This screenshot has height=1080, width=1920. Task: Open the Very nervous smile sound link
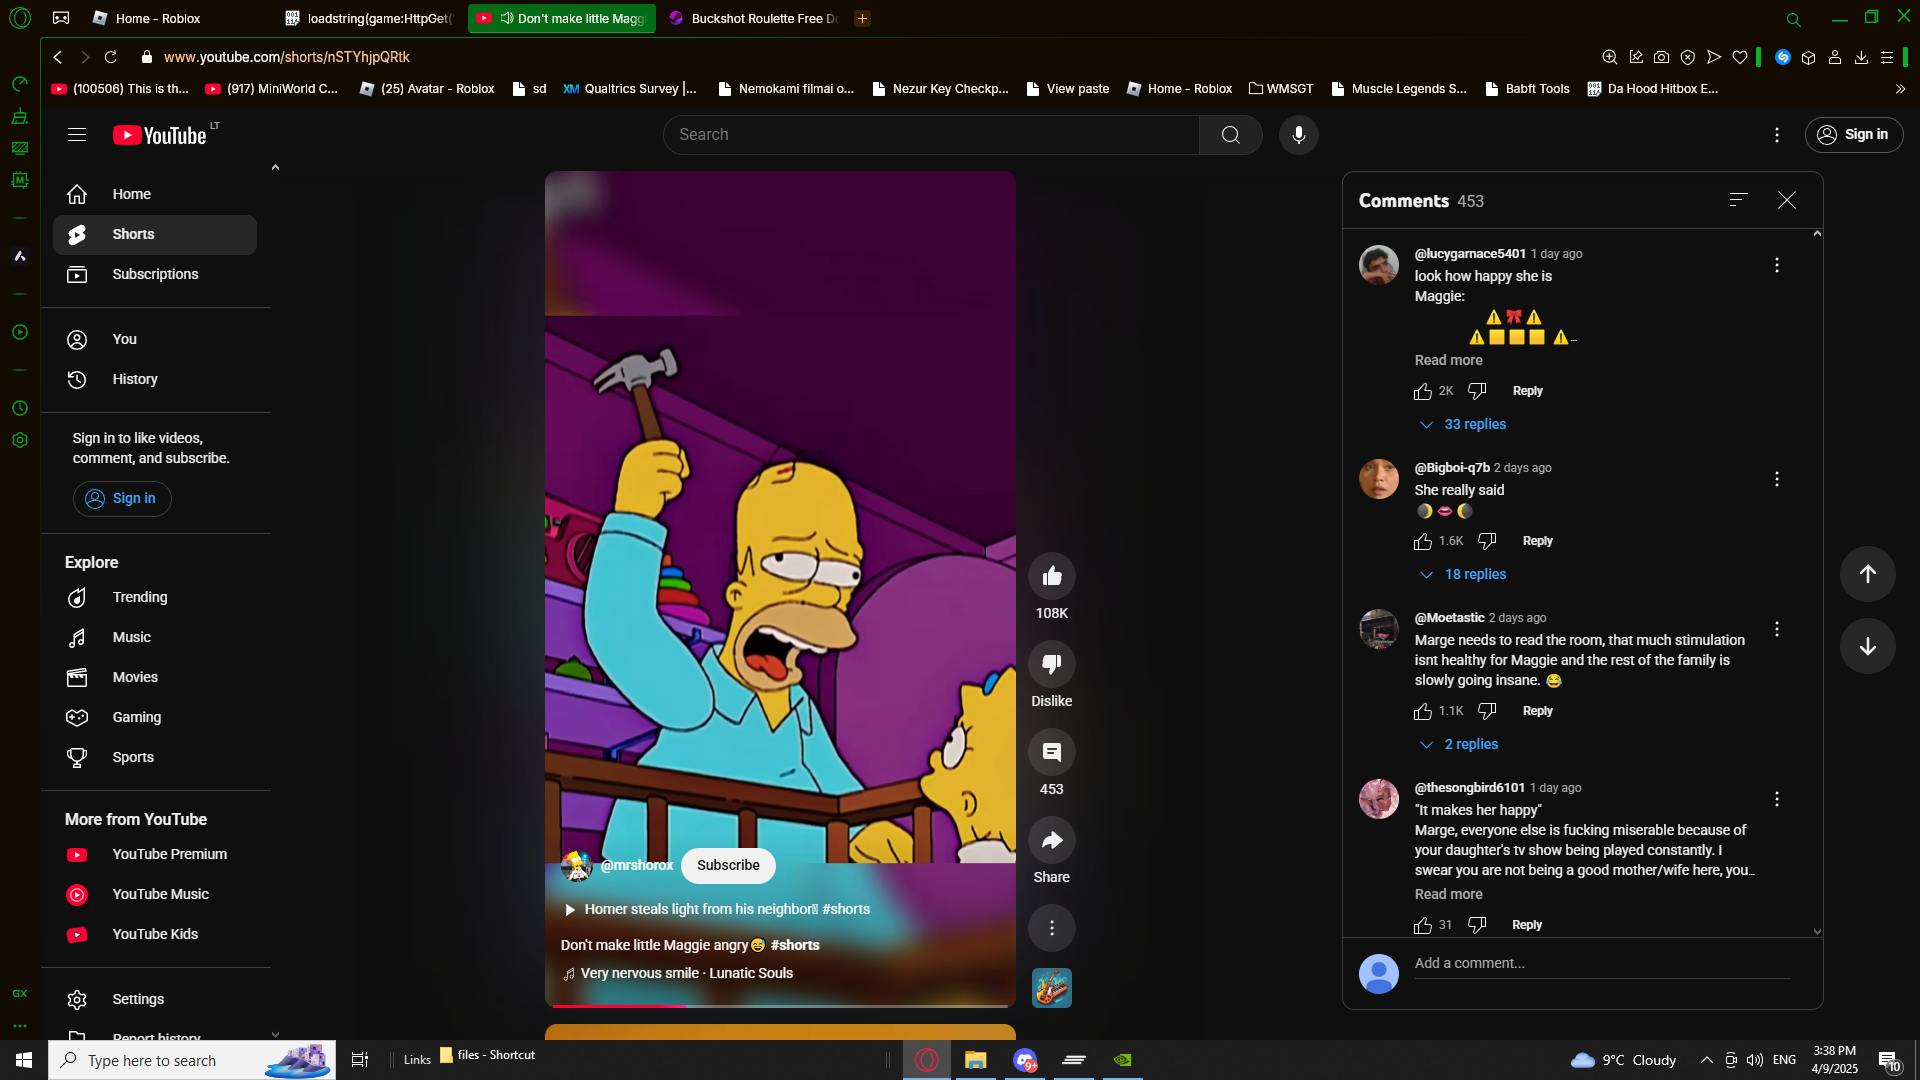[686, 973]
